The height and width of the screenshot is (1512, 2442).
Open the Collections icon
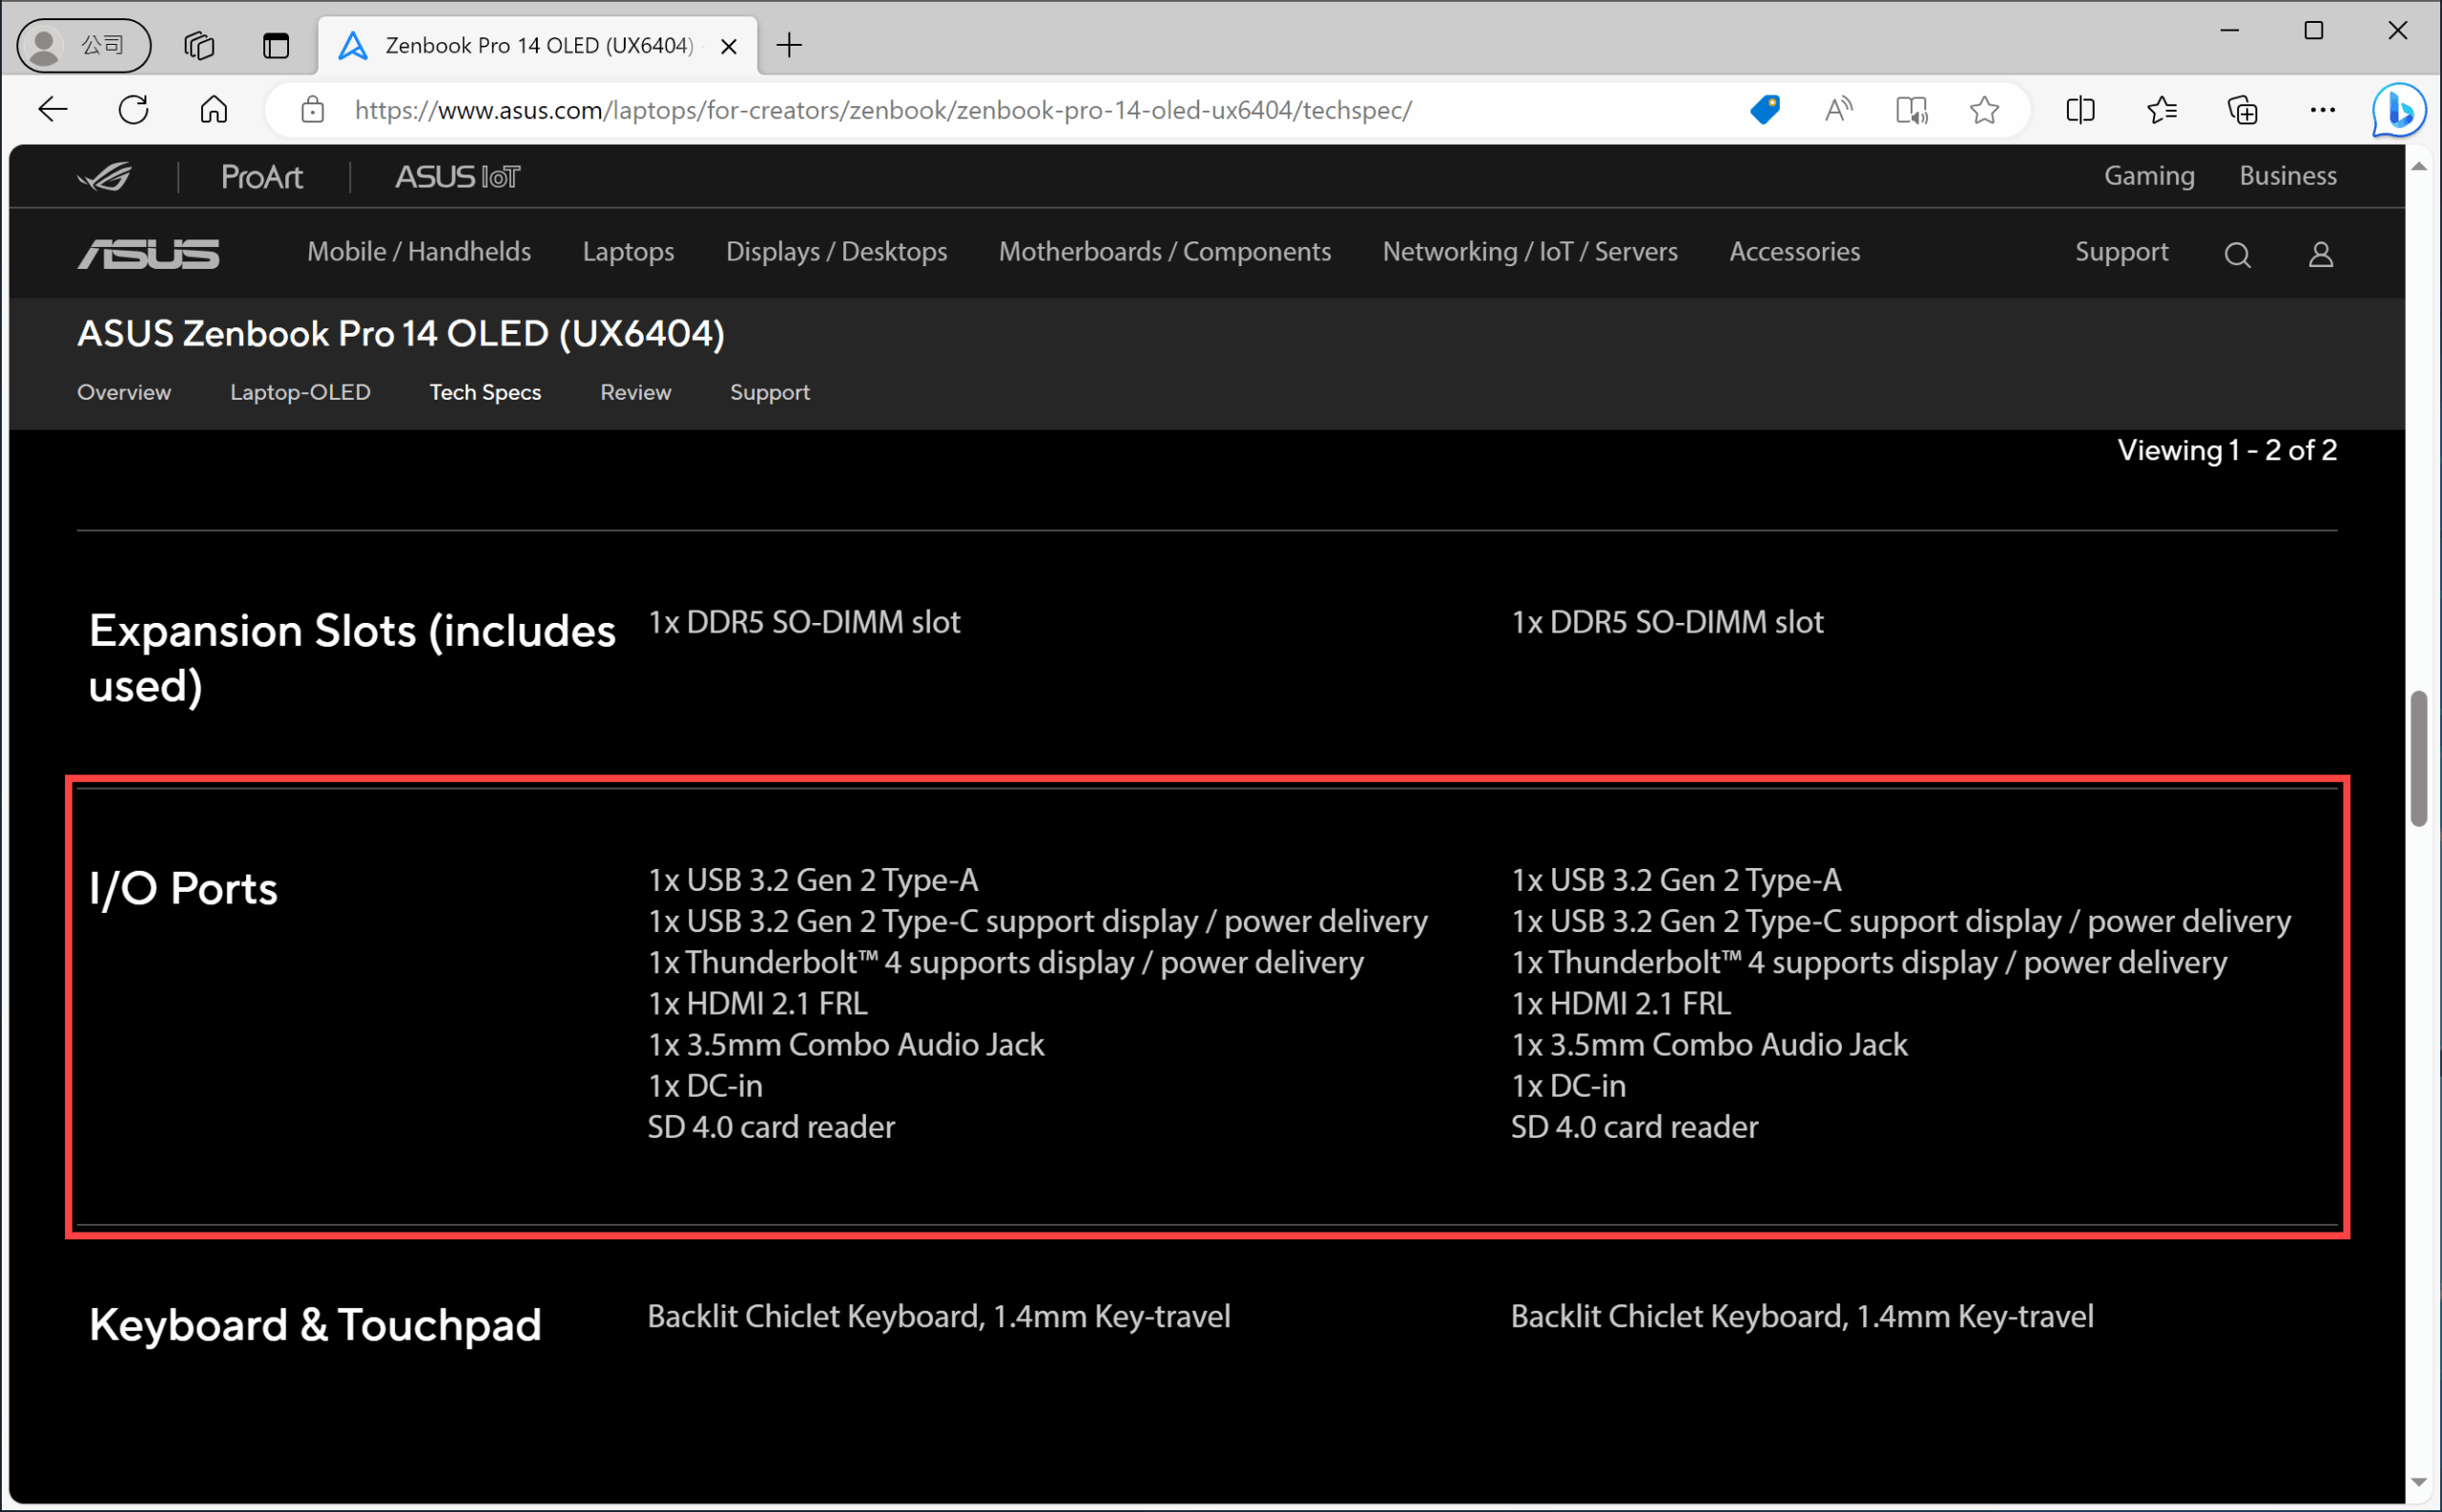coord(2242,109)
